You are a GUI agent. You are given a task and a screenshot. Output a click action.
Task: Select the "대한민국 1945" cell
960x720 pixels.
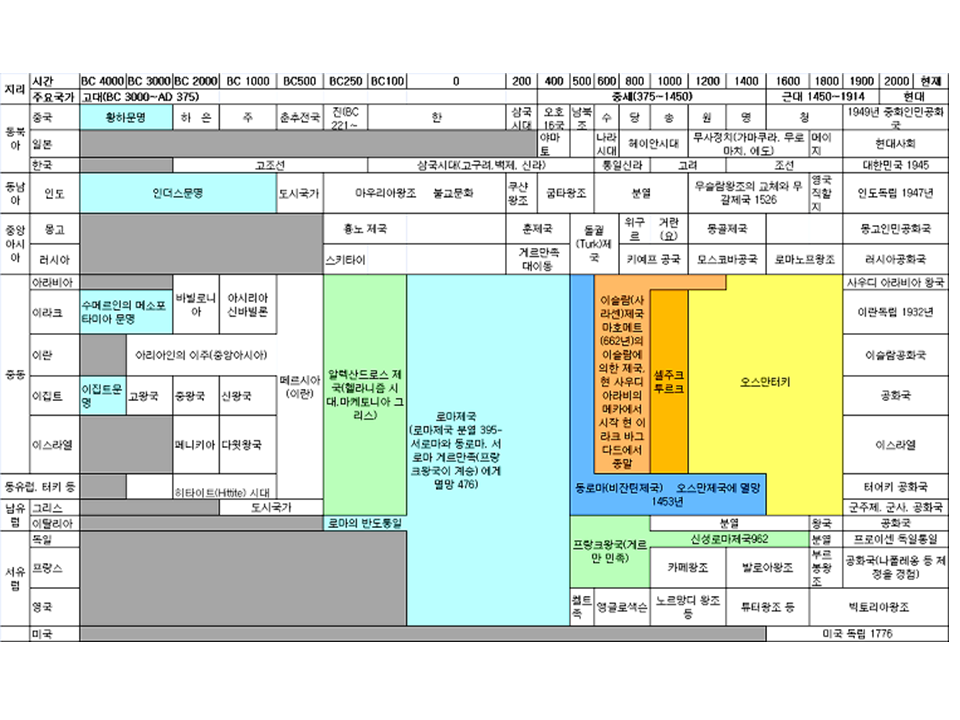896,165
